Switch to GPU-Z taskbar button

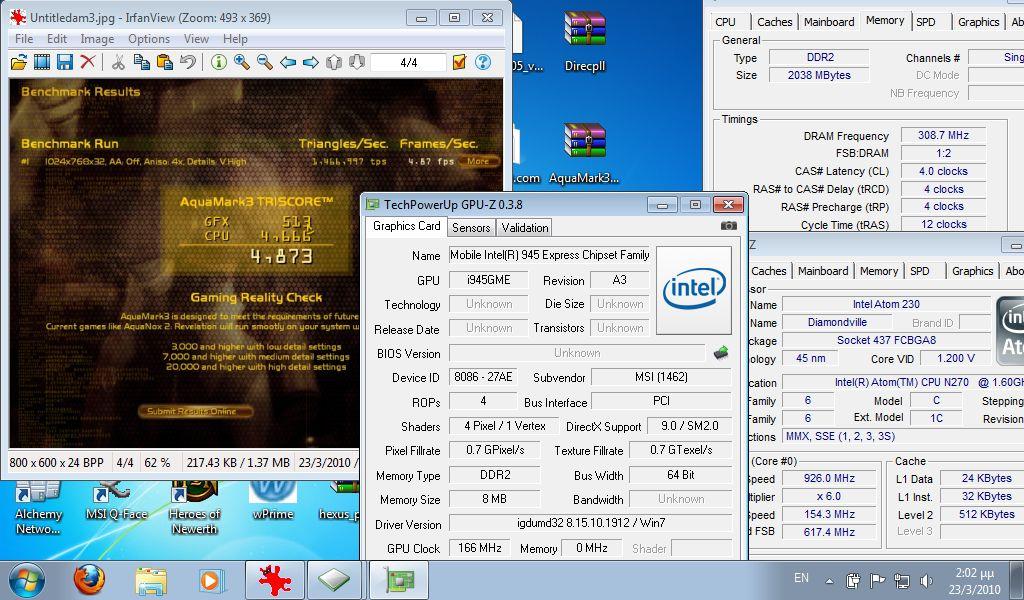[399, 580]
